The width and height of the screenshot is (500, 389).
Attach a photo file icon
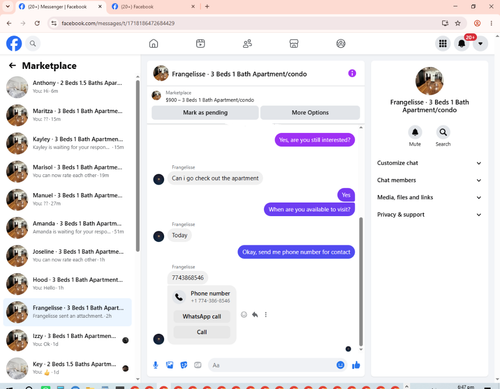(x=170, y=365)
